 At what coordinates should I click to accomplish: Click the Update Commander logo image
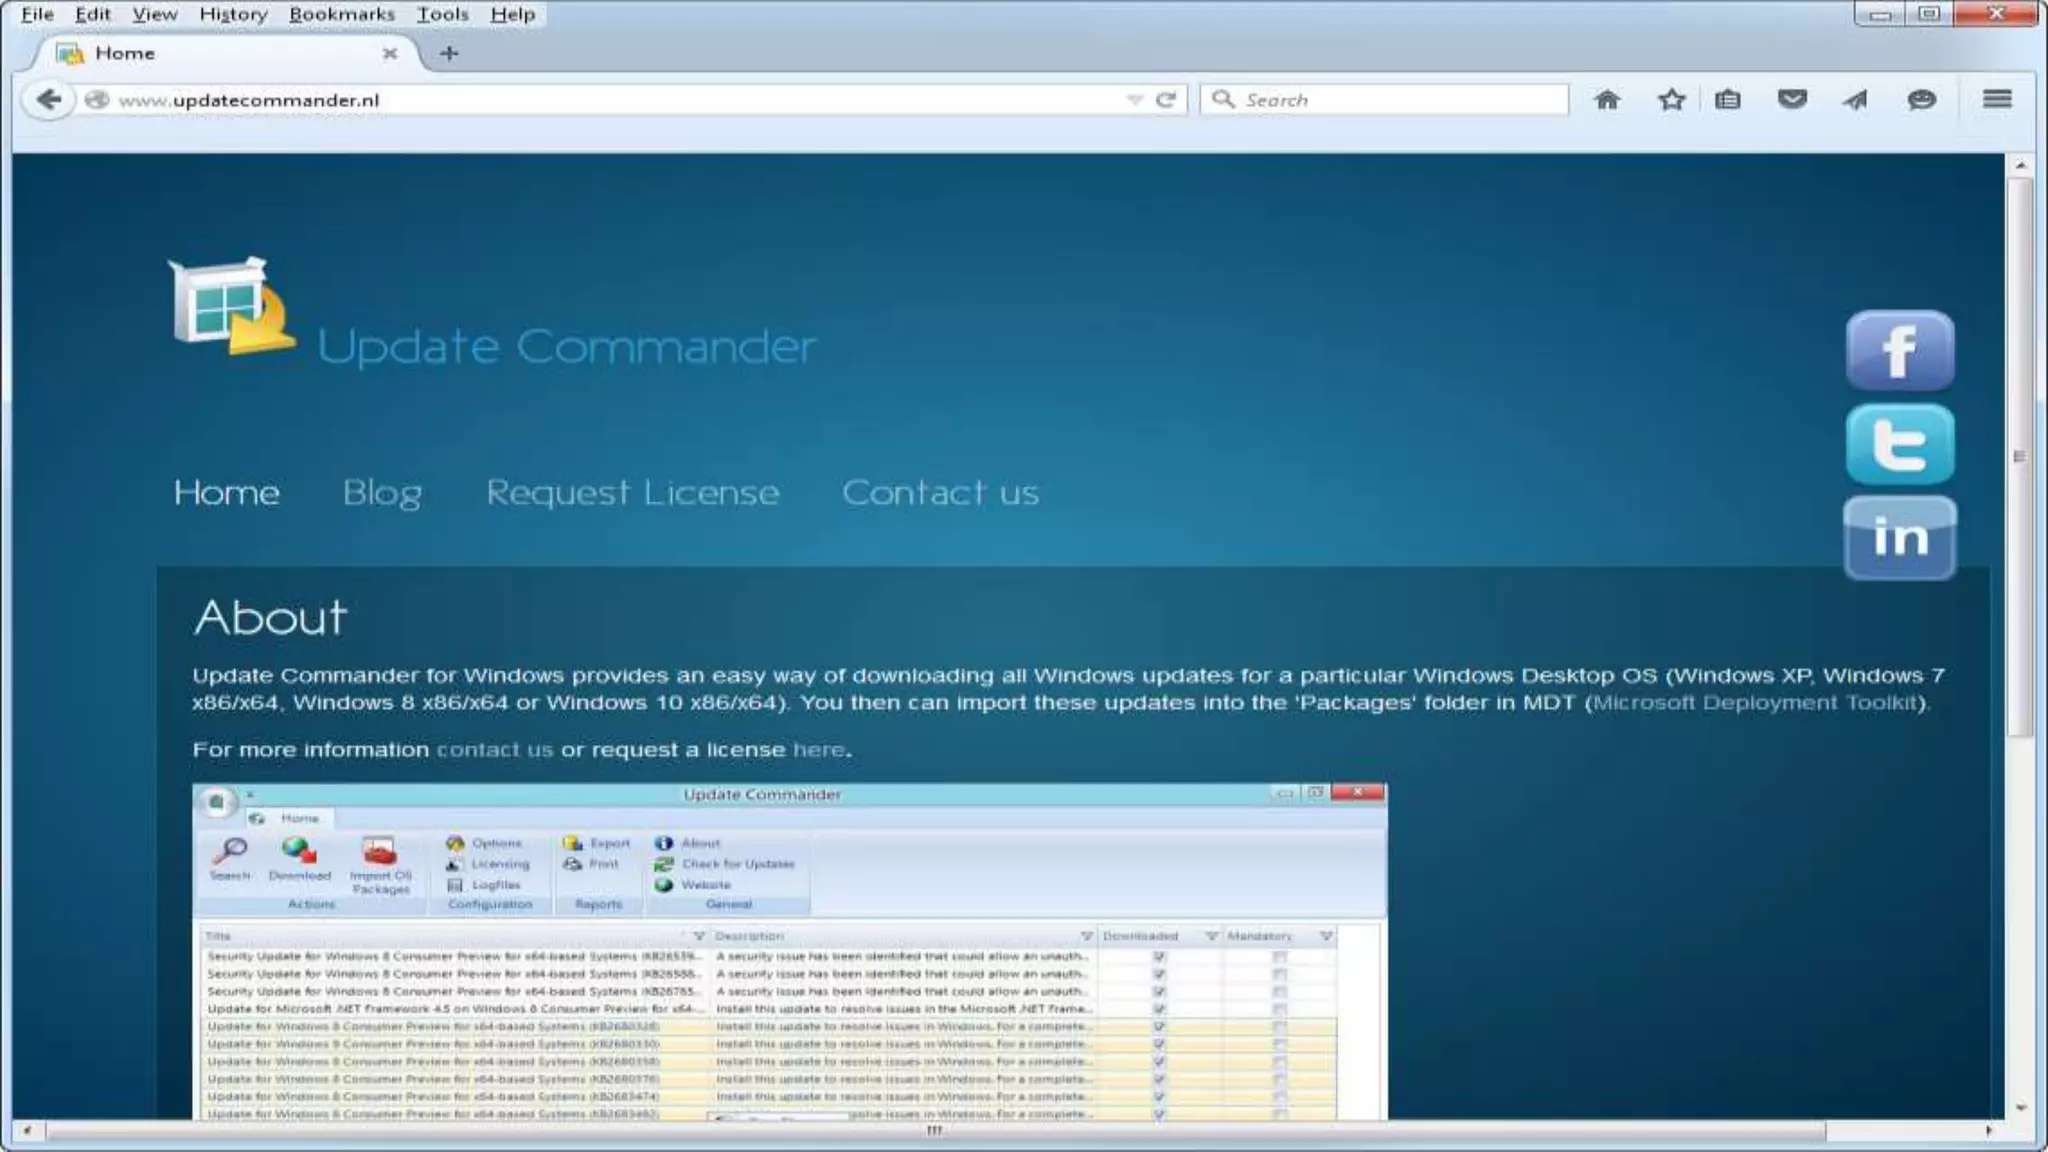click(232, 306)
